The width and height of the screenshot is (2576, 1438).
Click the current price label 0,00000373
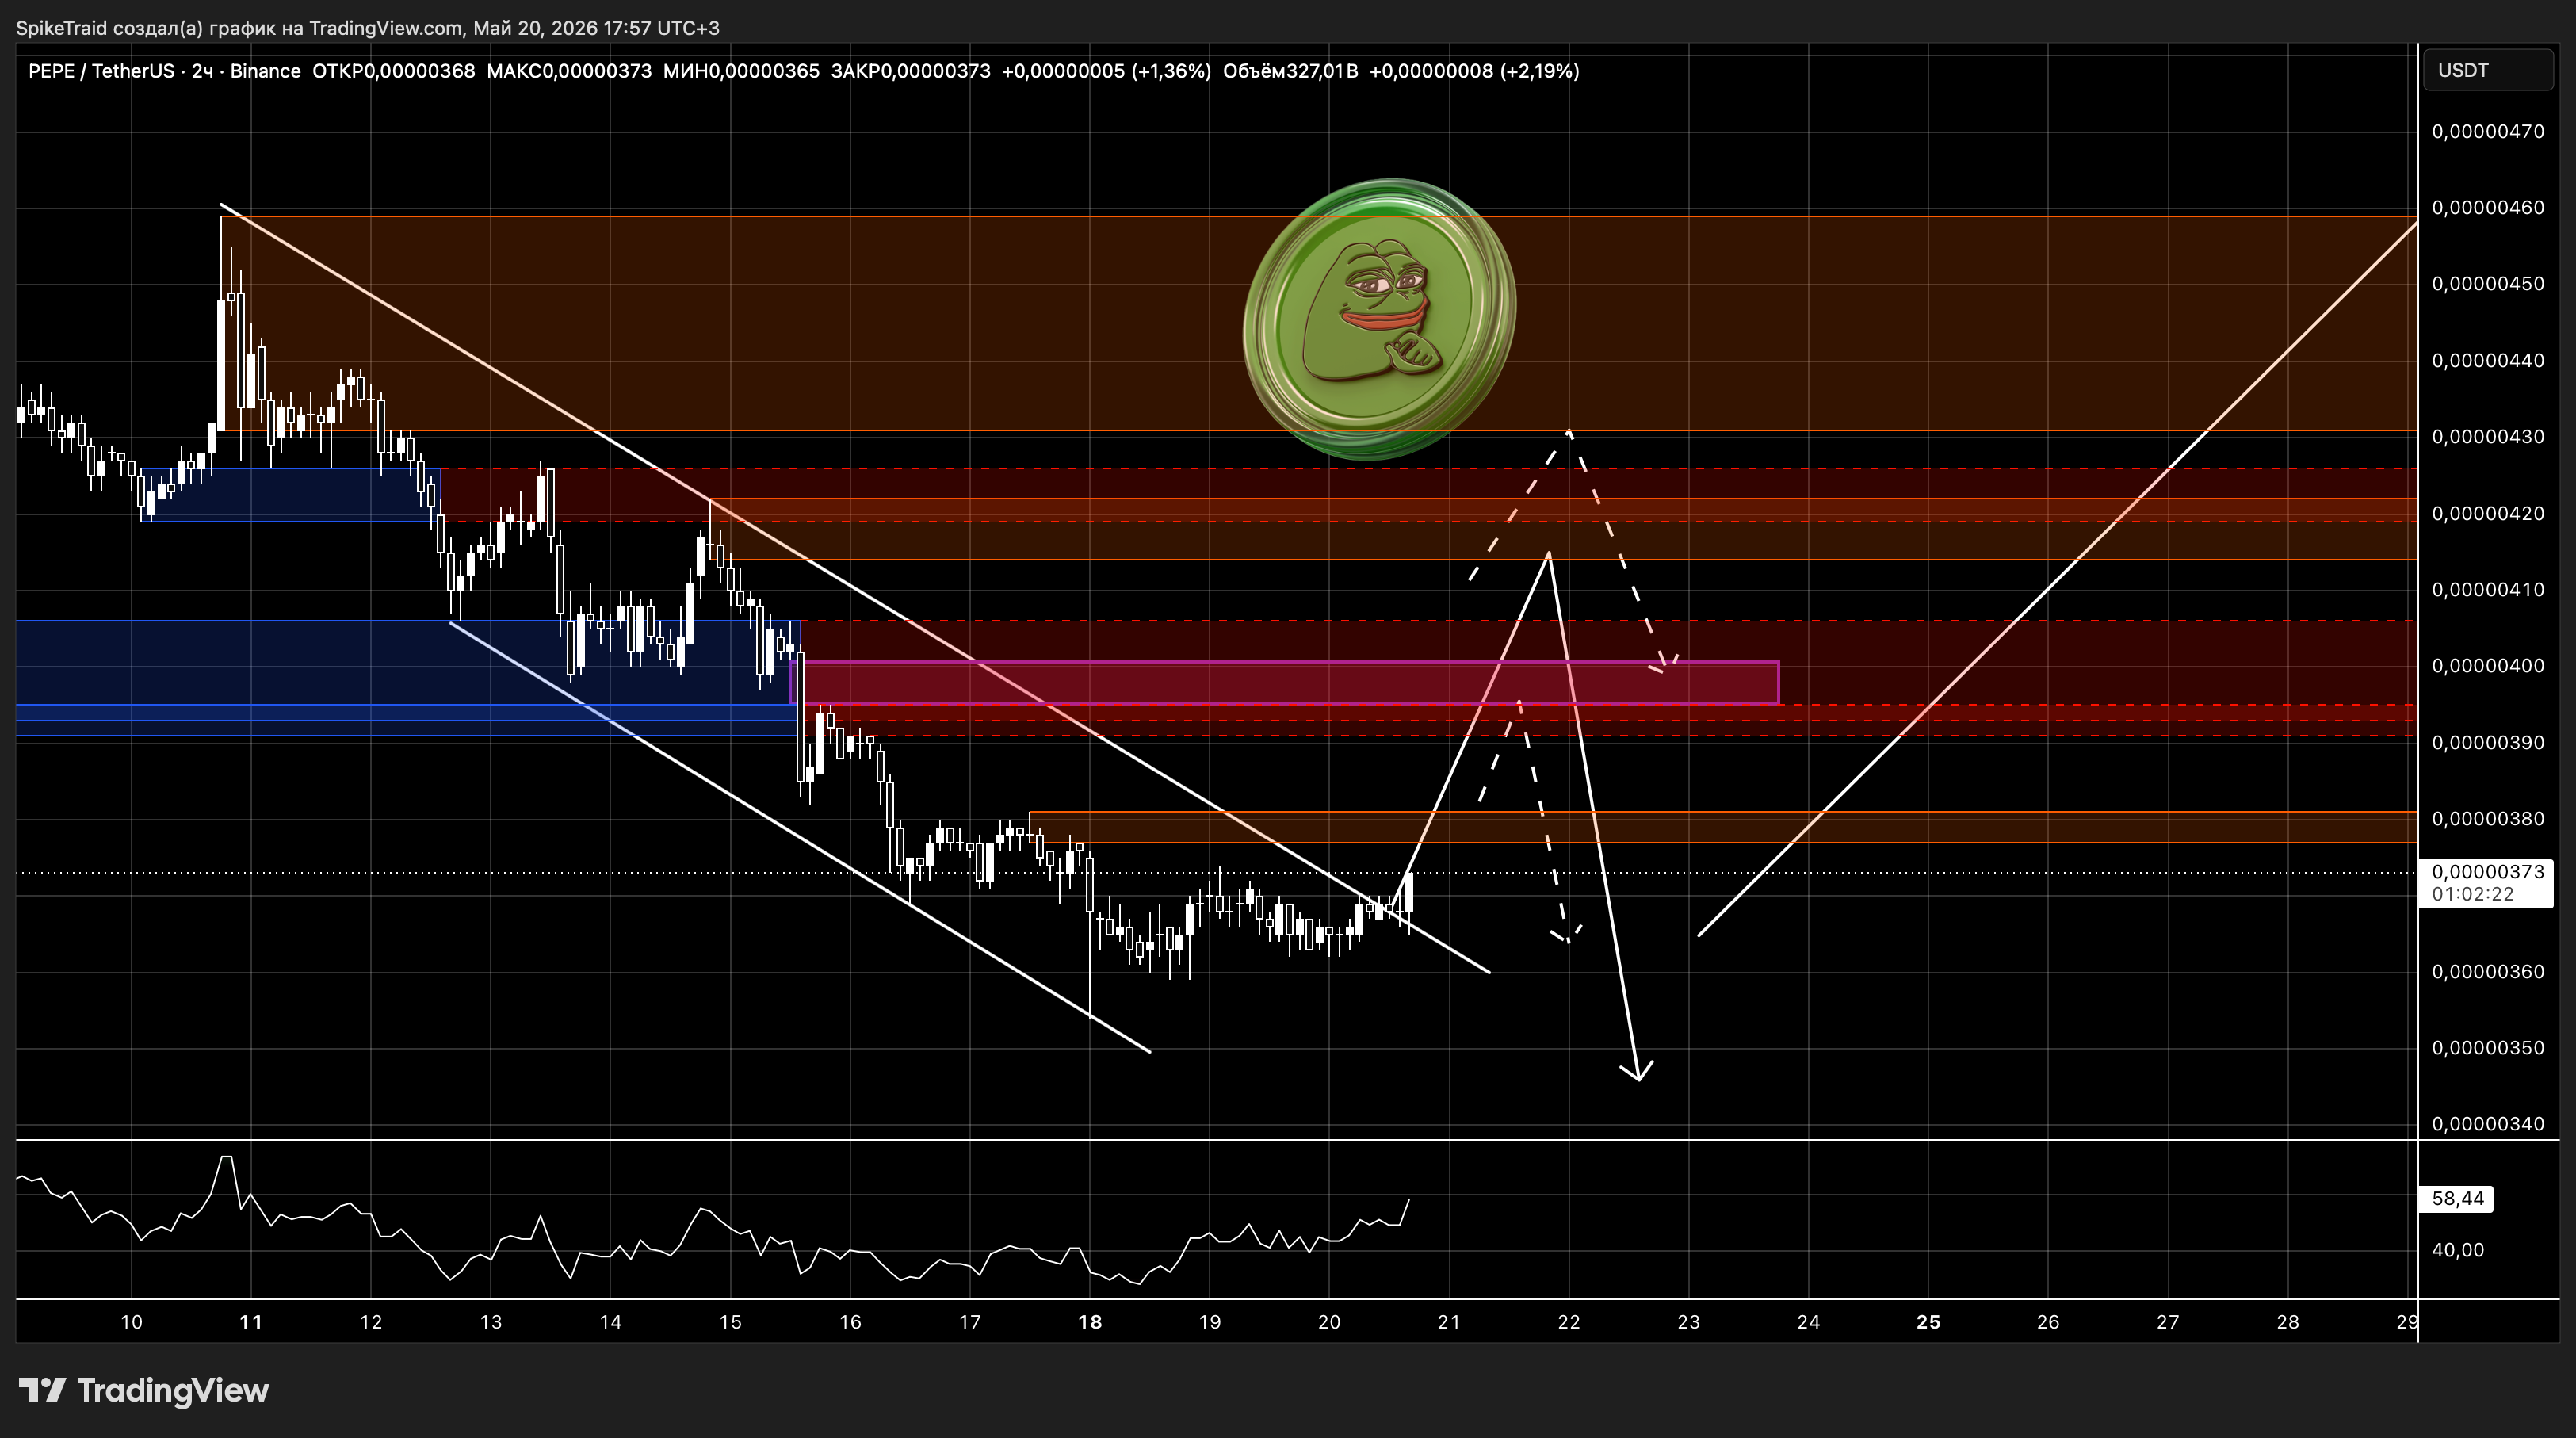point(2488,872)
